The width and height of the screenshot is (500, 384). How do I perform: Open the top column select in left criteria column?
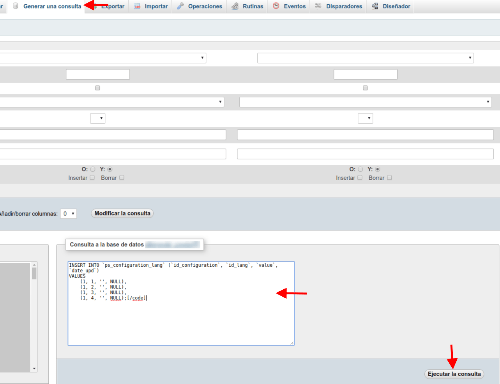click(x=103, y=58)
